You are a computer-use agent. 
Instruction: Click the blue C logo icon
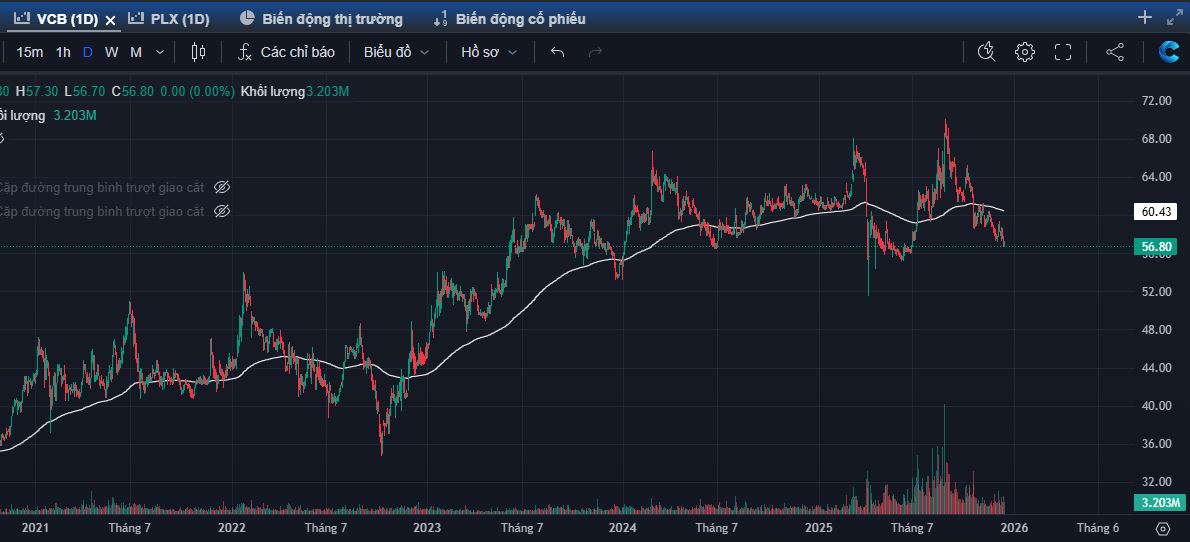pyautogui.click(x=1168, y=52)
